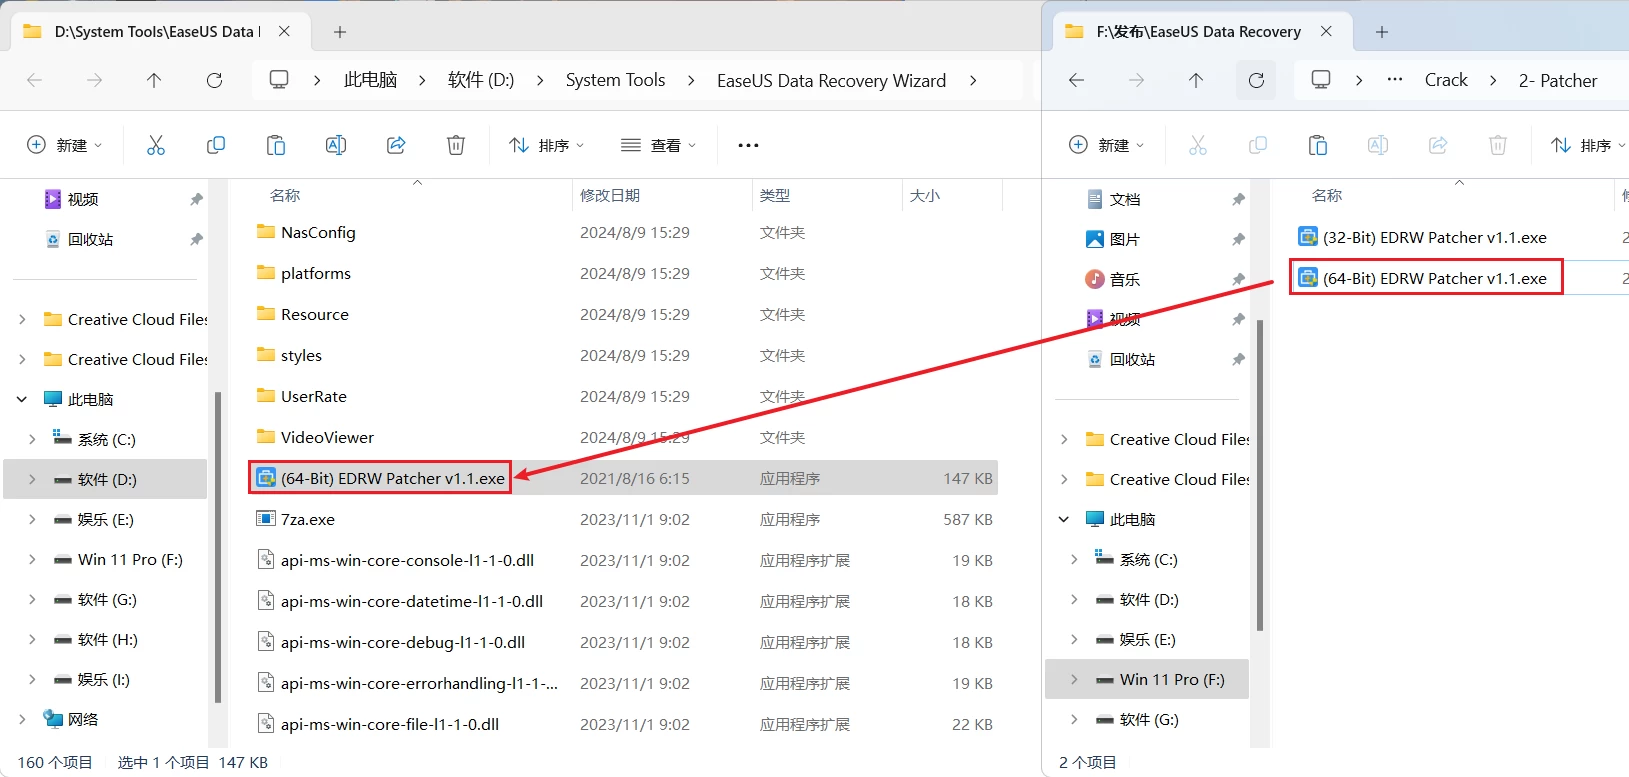
Task: Refresh the left Explorer window
Action: [x=214, y=80]
